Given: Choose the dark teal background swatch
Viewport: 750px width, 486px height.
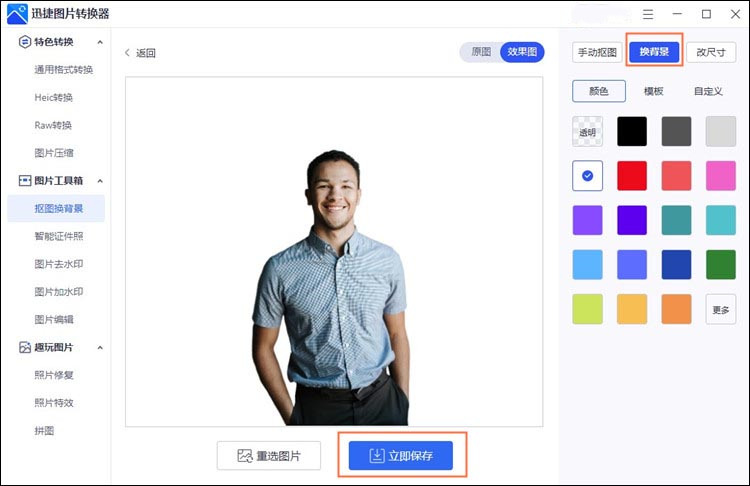Looking at the screenshot, I should [x=676, y=220].
